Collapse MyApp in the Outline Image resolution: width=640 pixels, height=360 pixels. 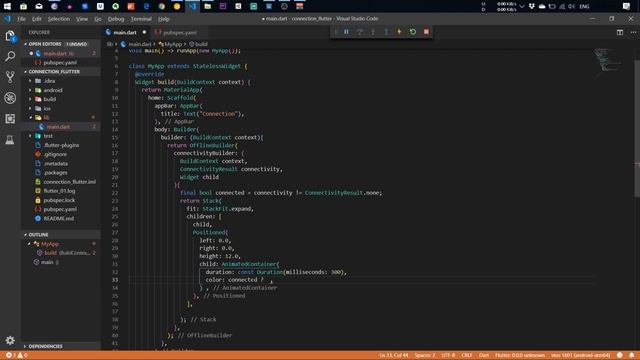click(29, 244)
